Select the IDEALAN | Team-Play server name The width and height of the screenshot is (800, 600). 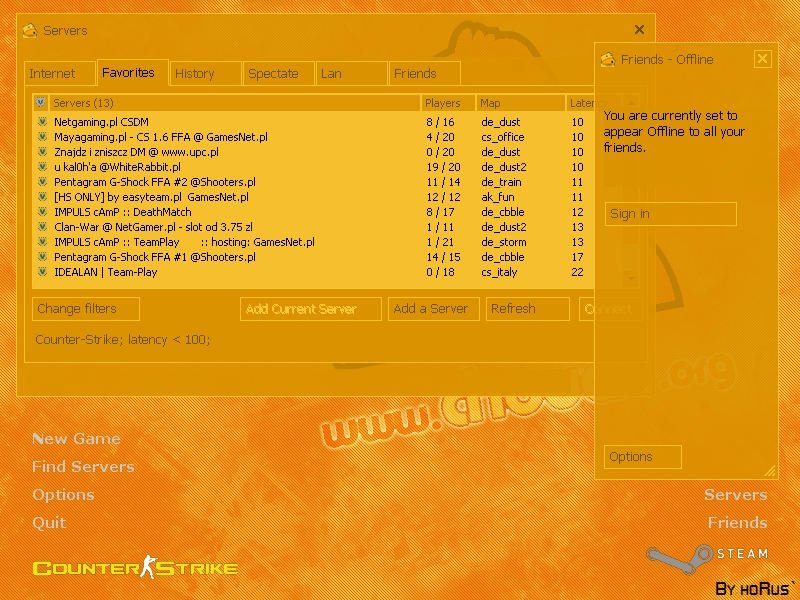click(106, 272)
